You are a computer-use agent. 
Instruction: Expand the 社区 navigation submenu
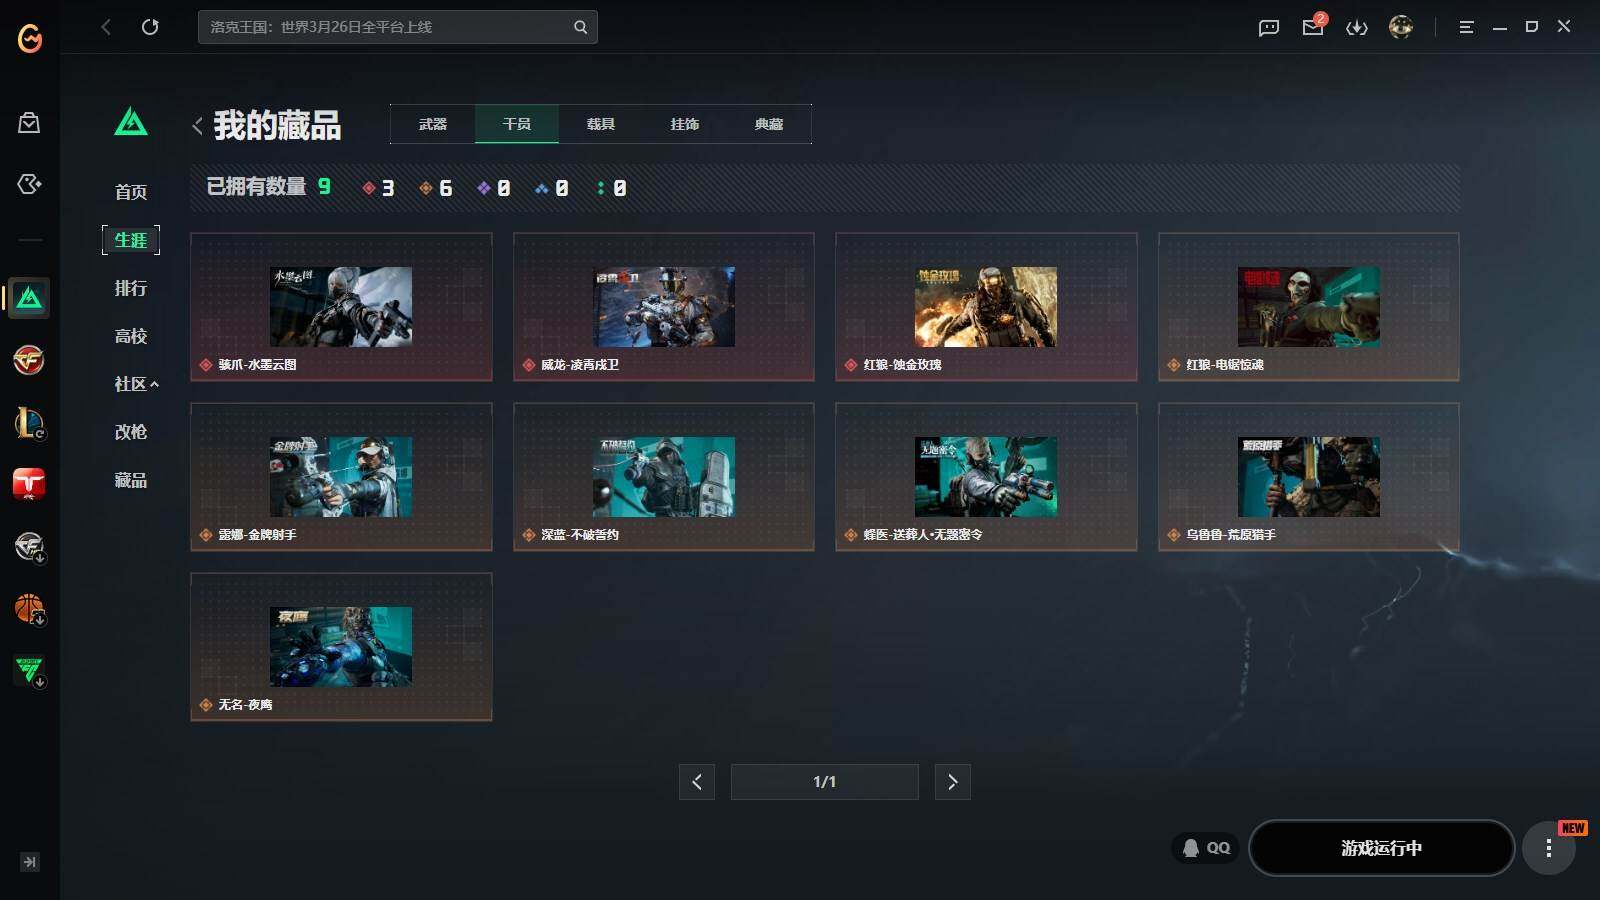137,384
